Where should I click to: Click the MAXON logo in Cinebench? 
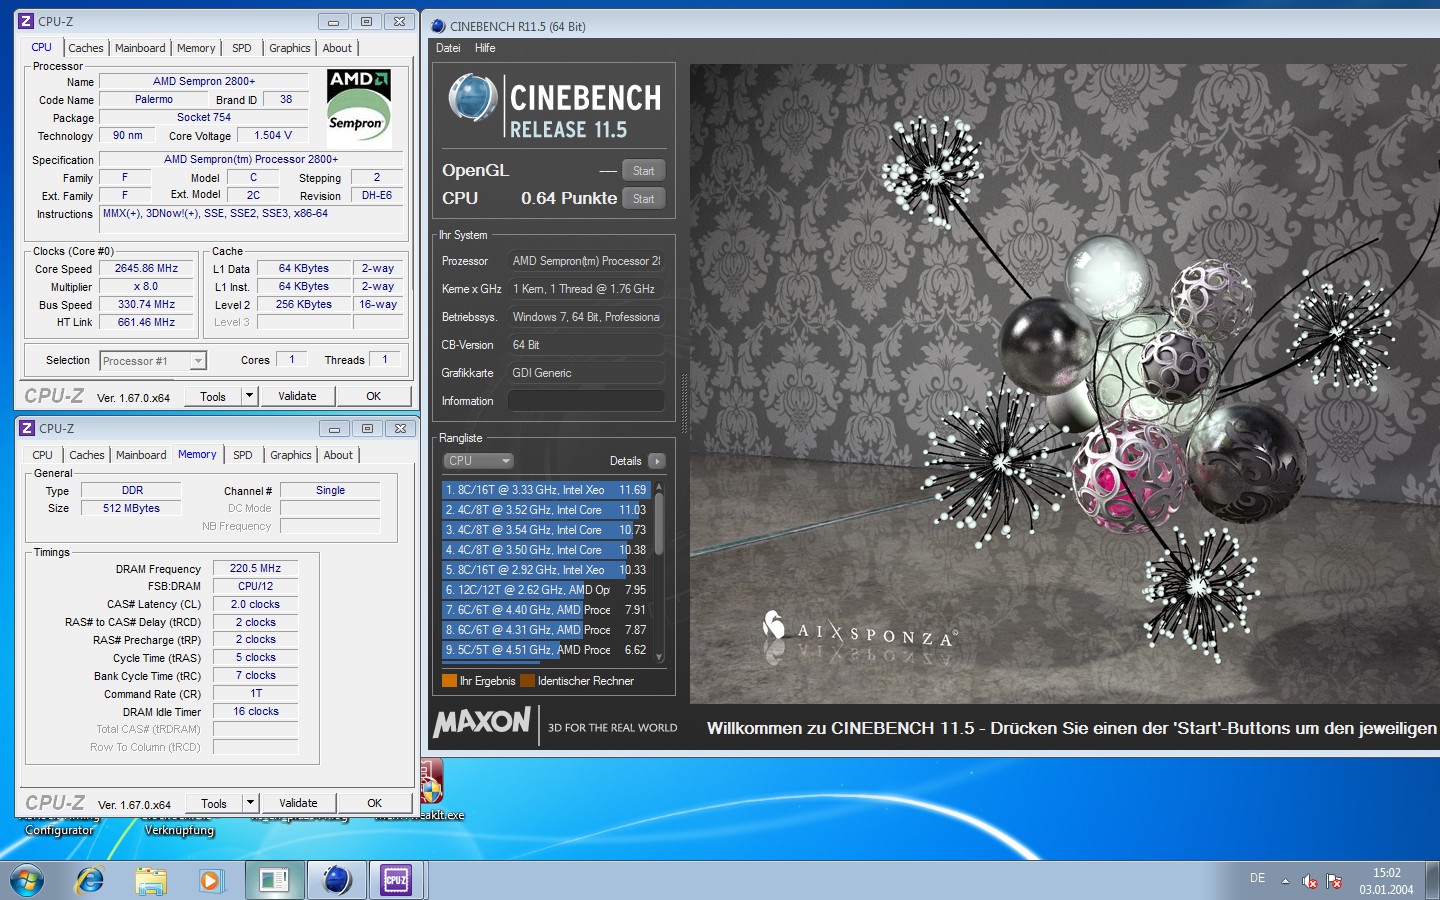tap(482, 722)
